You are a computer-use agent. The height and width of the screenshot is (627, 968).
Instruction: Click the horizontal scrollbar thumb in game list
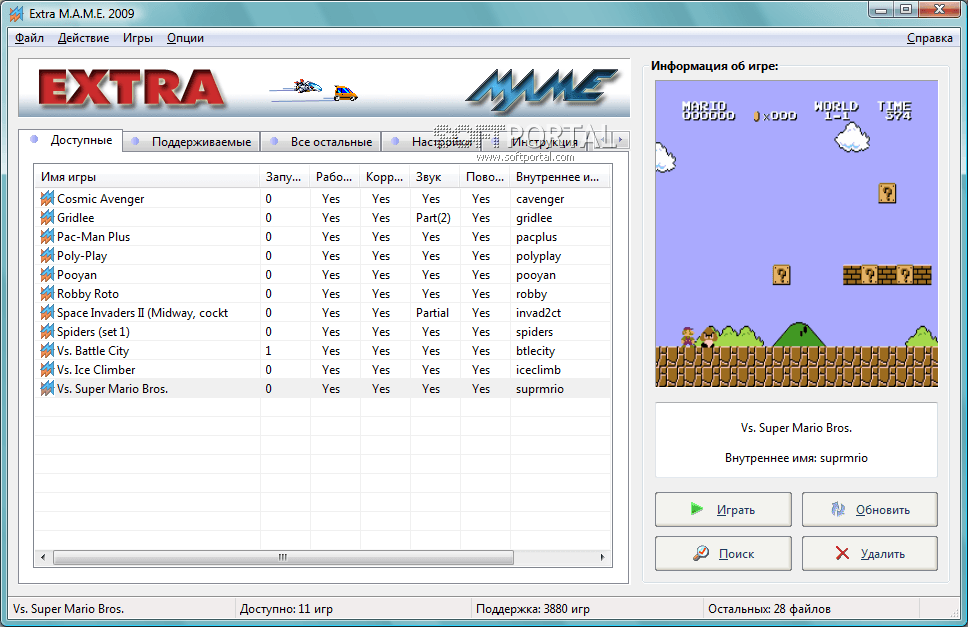[283, 557]
